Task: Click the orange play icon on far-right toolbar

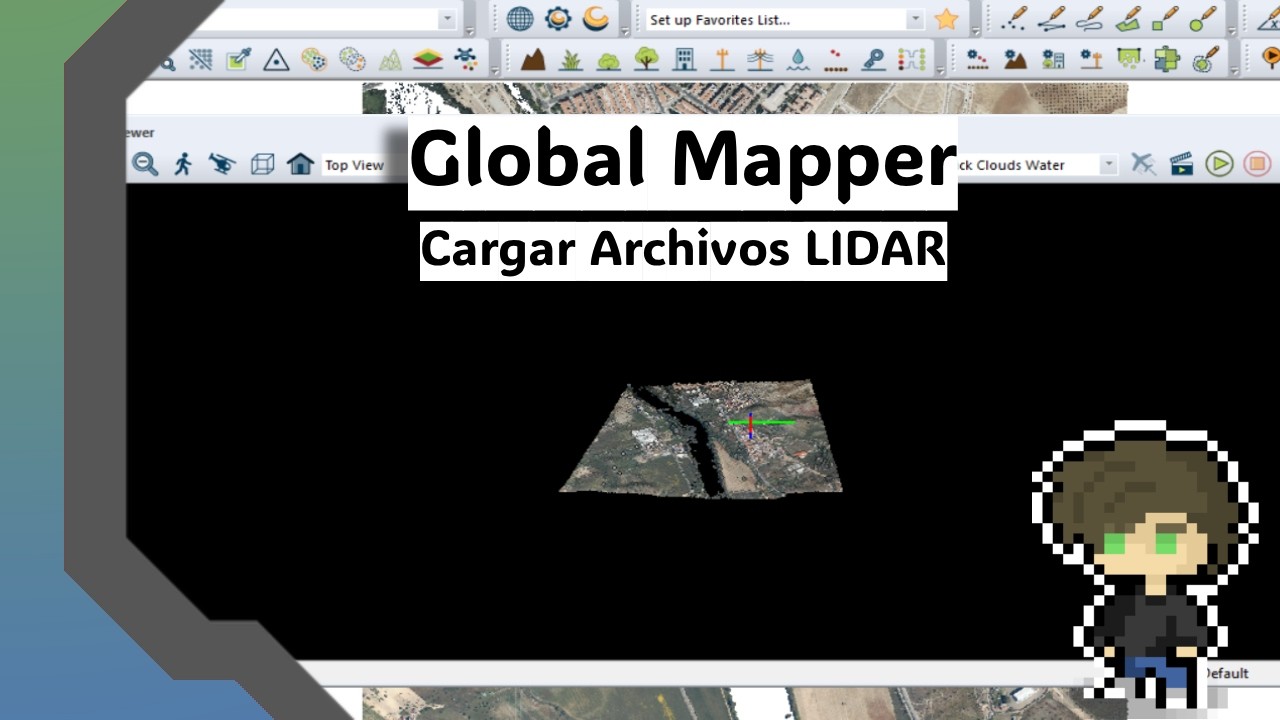Action: [1271, 59]
